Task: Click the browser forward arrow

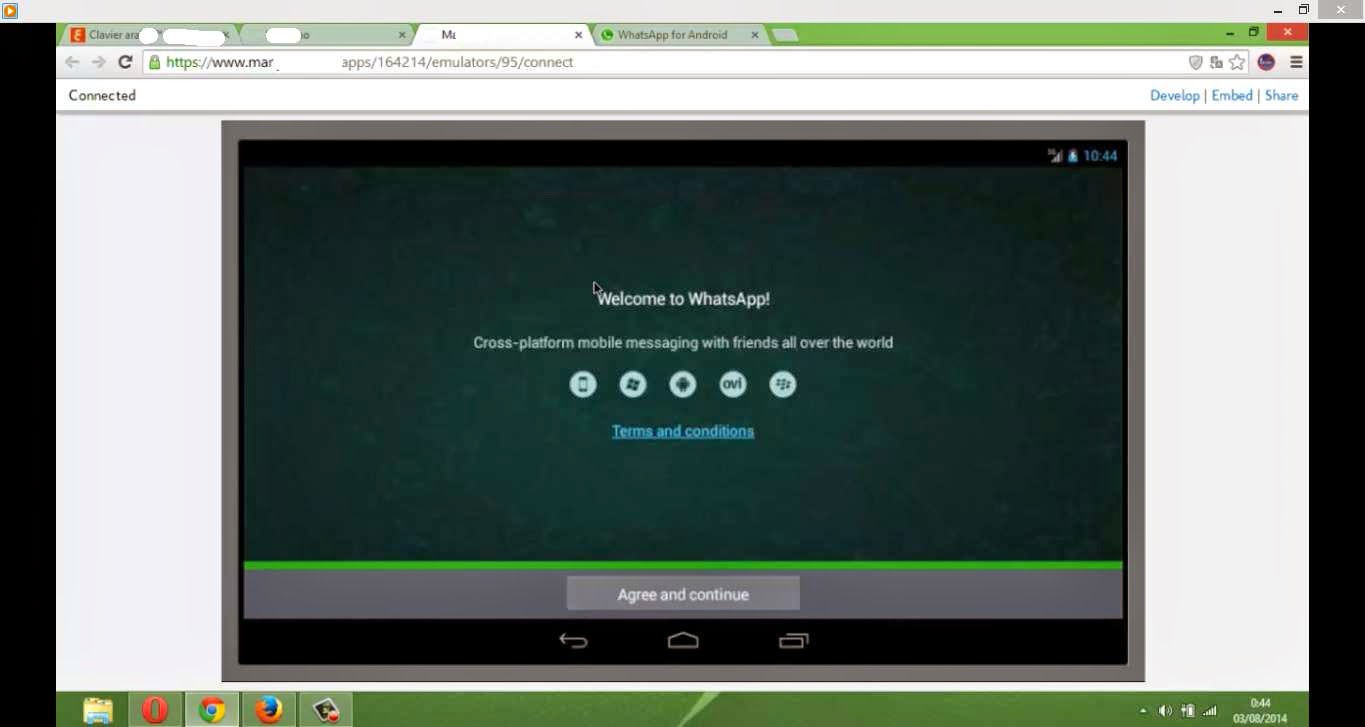Action: [x=98, y=62]
